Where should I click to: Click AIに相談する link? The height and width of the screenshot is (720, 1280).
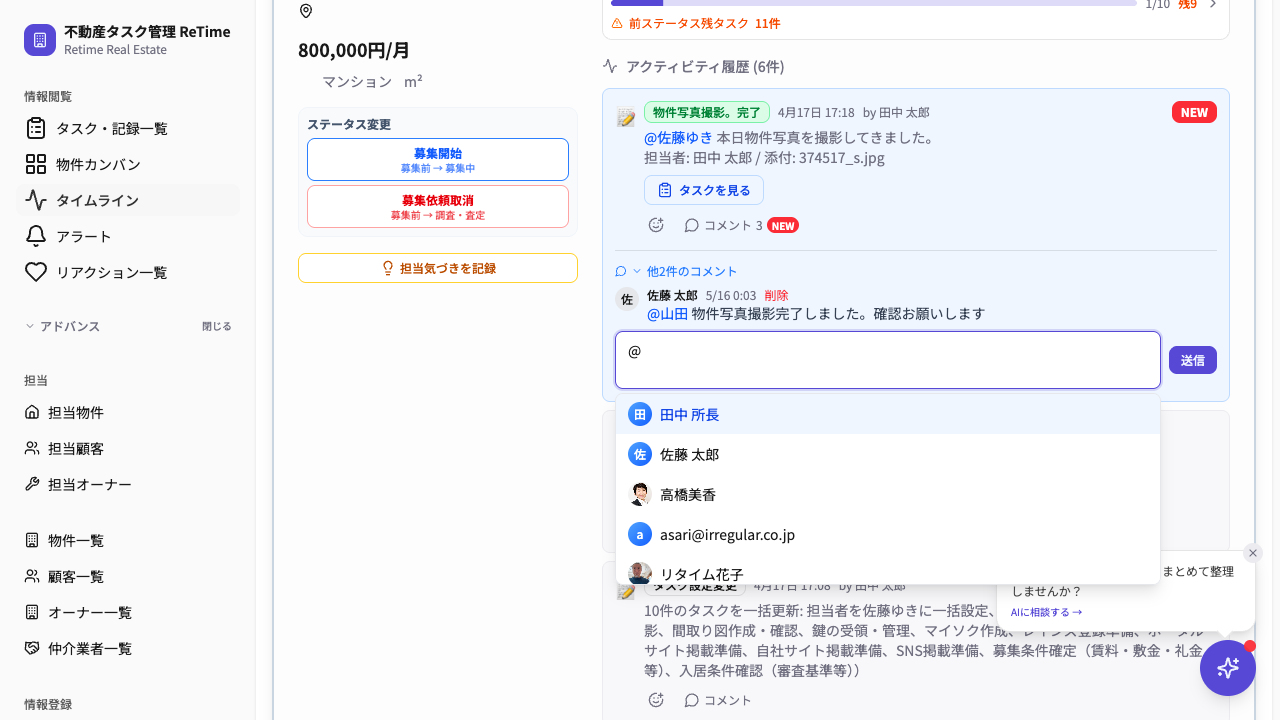[1046, 612]
